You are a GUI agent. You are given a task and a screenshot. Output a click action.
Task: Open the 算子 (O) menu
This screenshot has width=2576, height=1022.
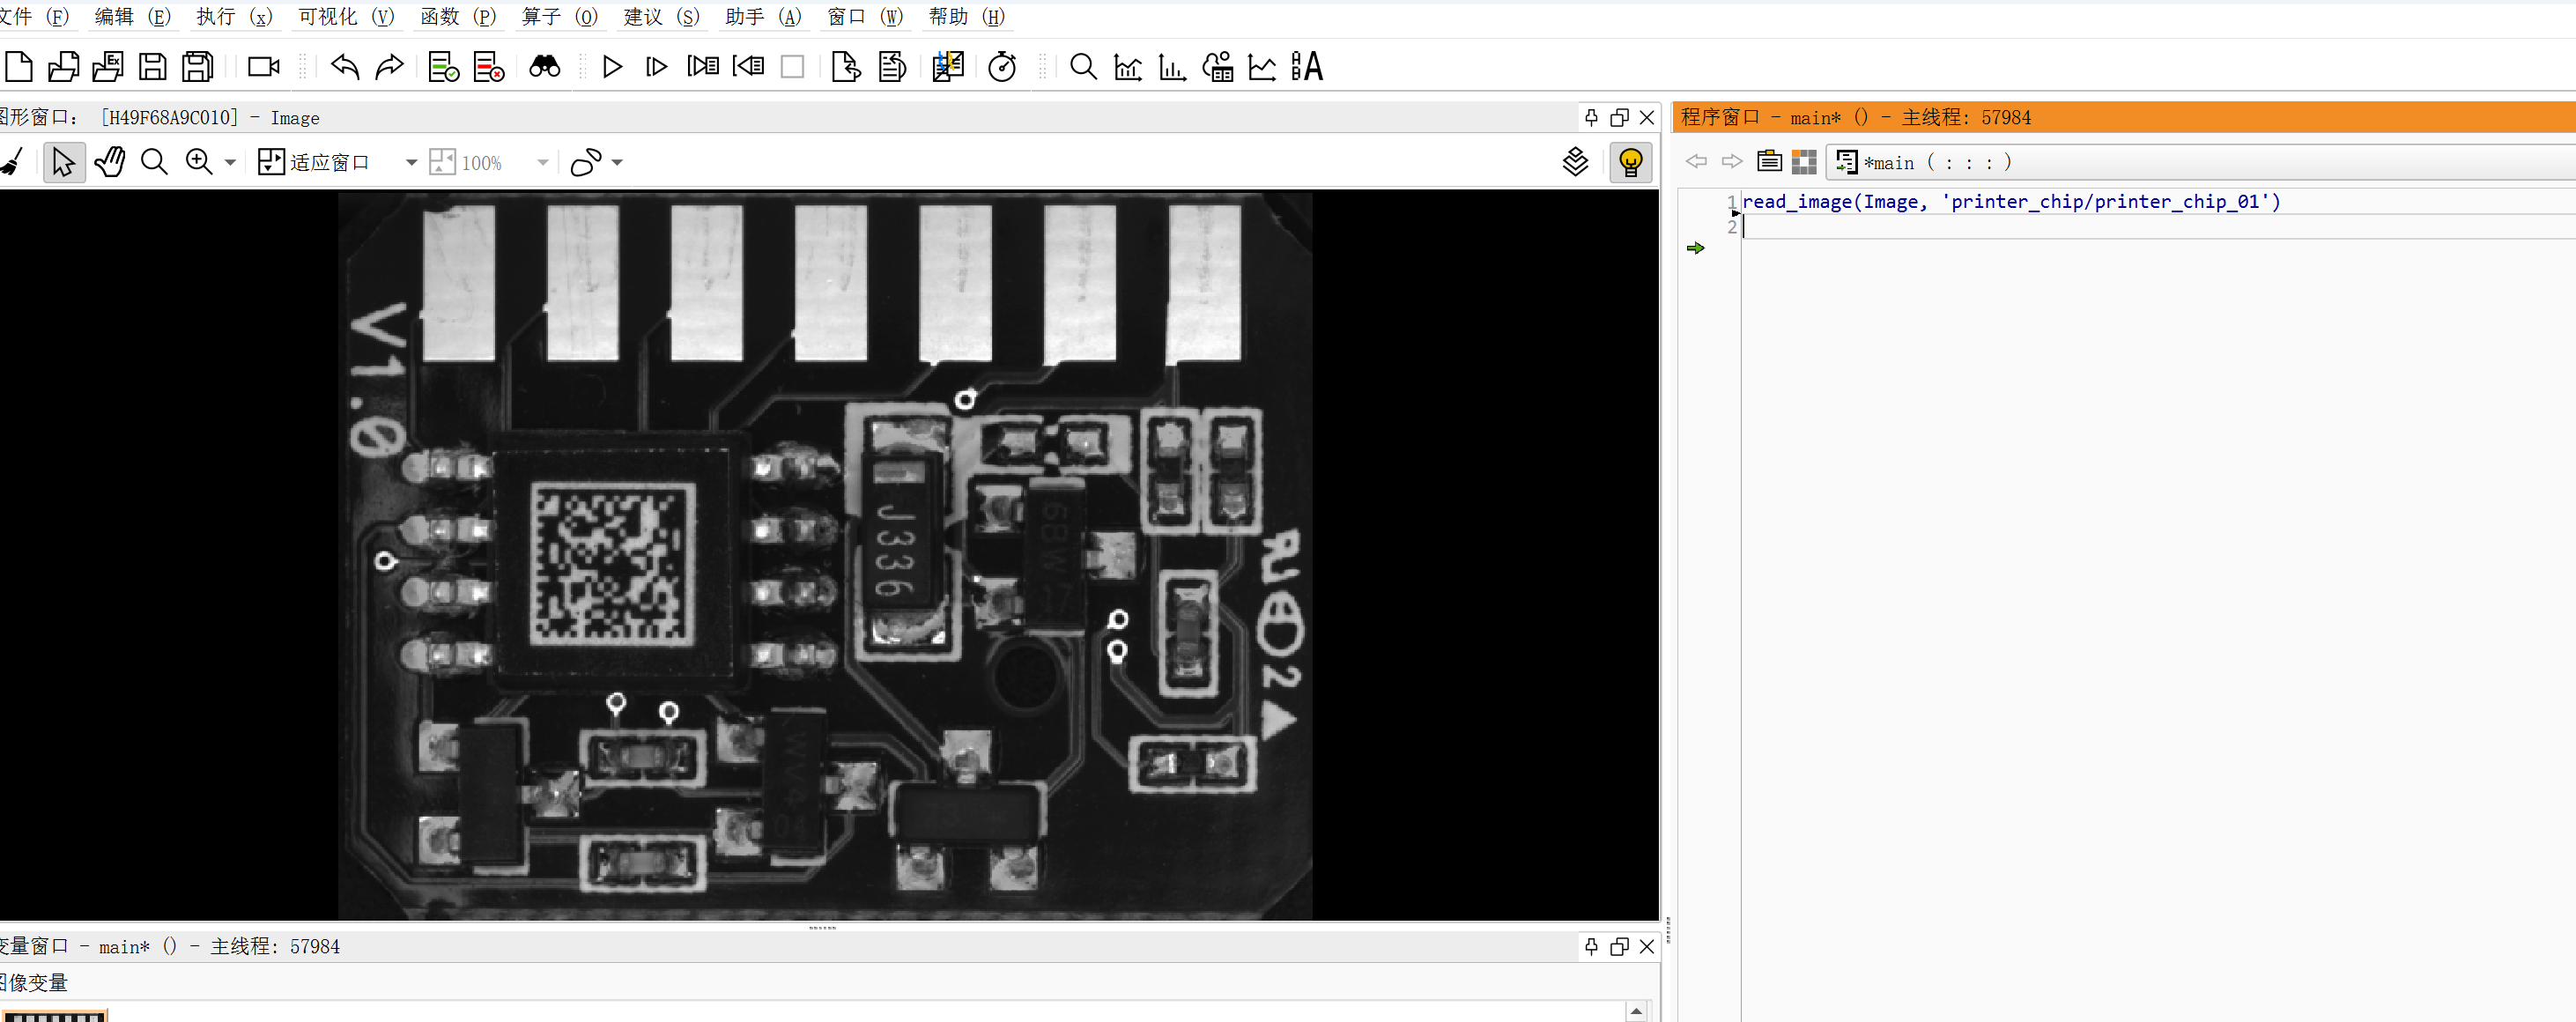tap(559, 17)
